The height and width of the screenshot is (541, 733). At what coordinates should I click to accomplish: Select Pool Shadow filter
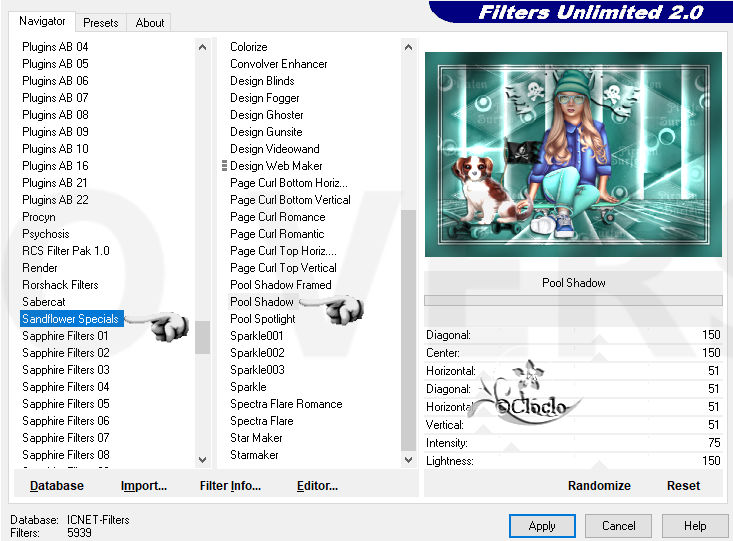pos(262,302)
